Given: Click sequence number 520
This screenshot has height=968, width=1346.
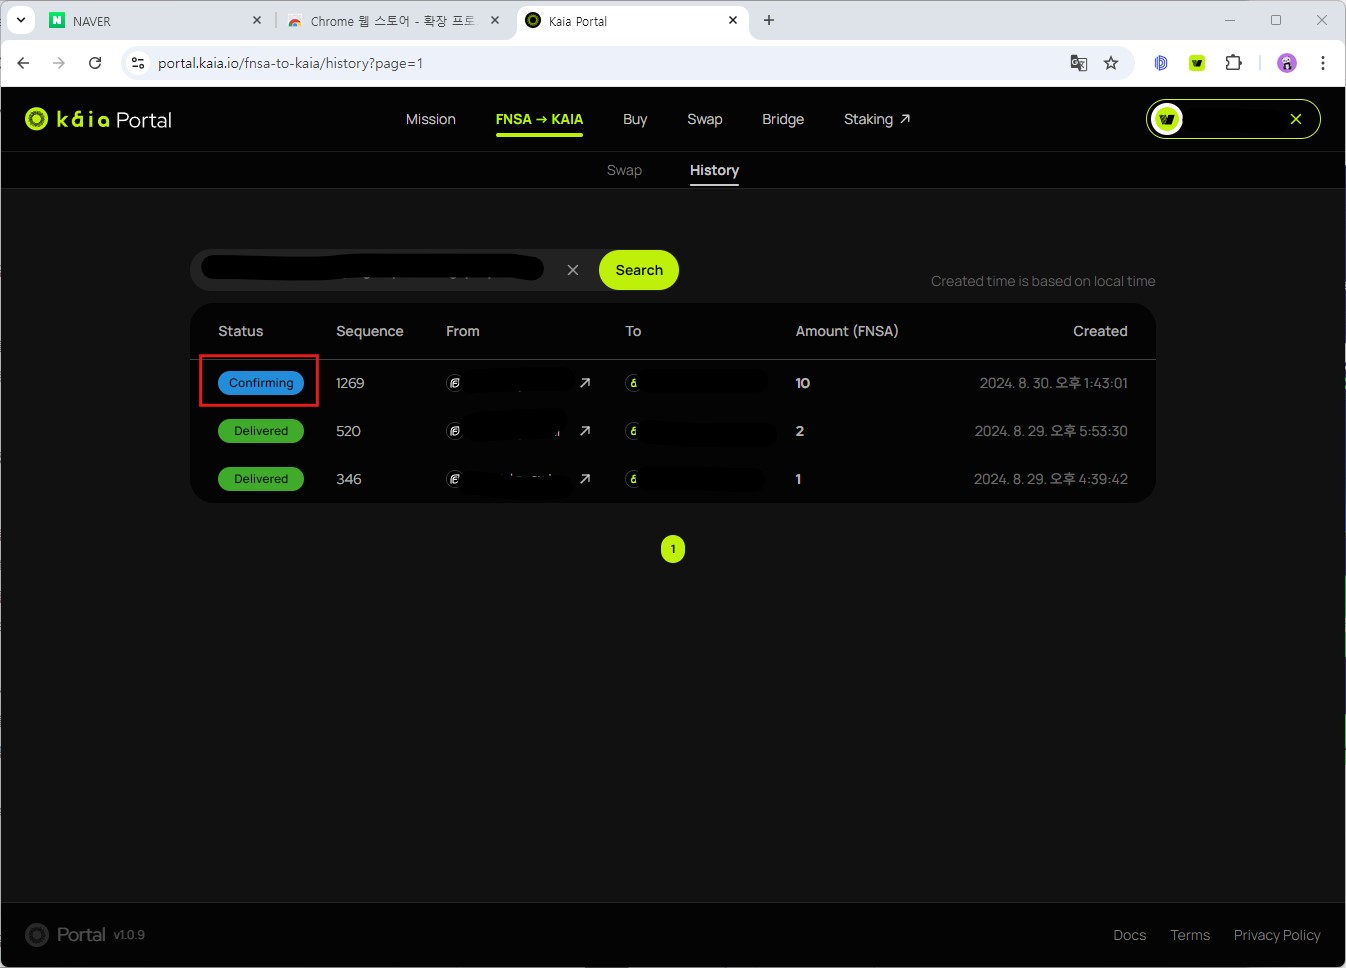Looking at the screenshot, I should [348, 431].
